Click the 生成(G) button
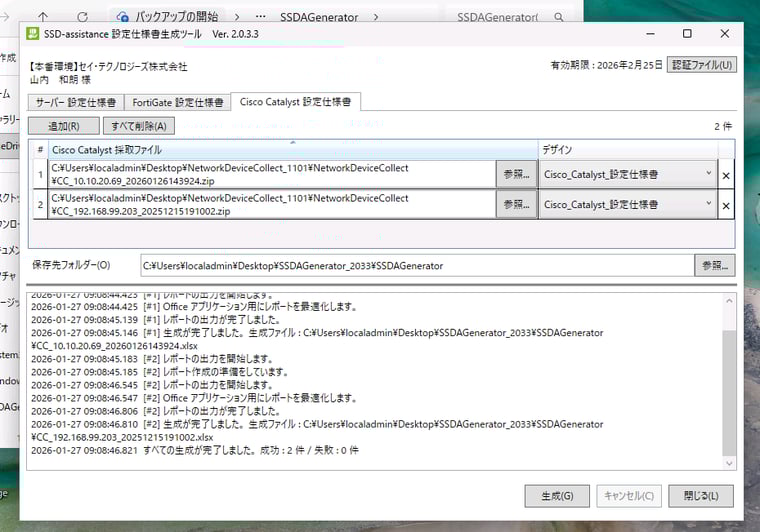The image size is (760, 532). [557, 496]
